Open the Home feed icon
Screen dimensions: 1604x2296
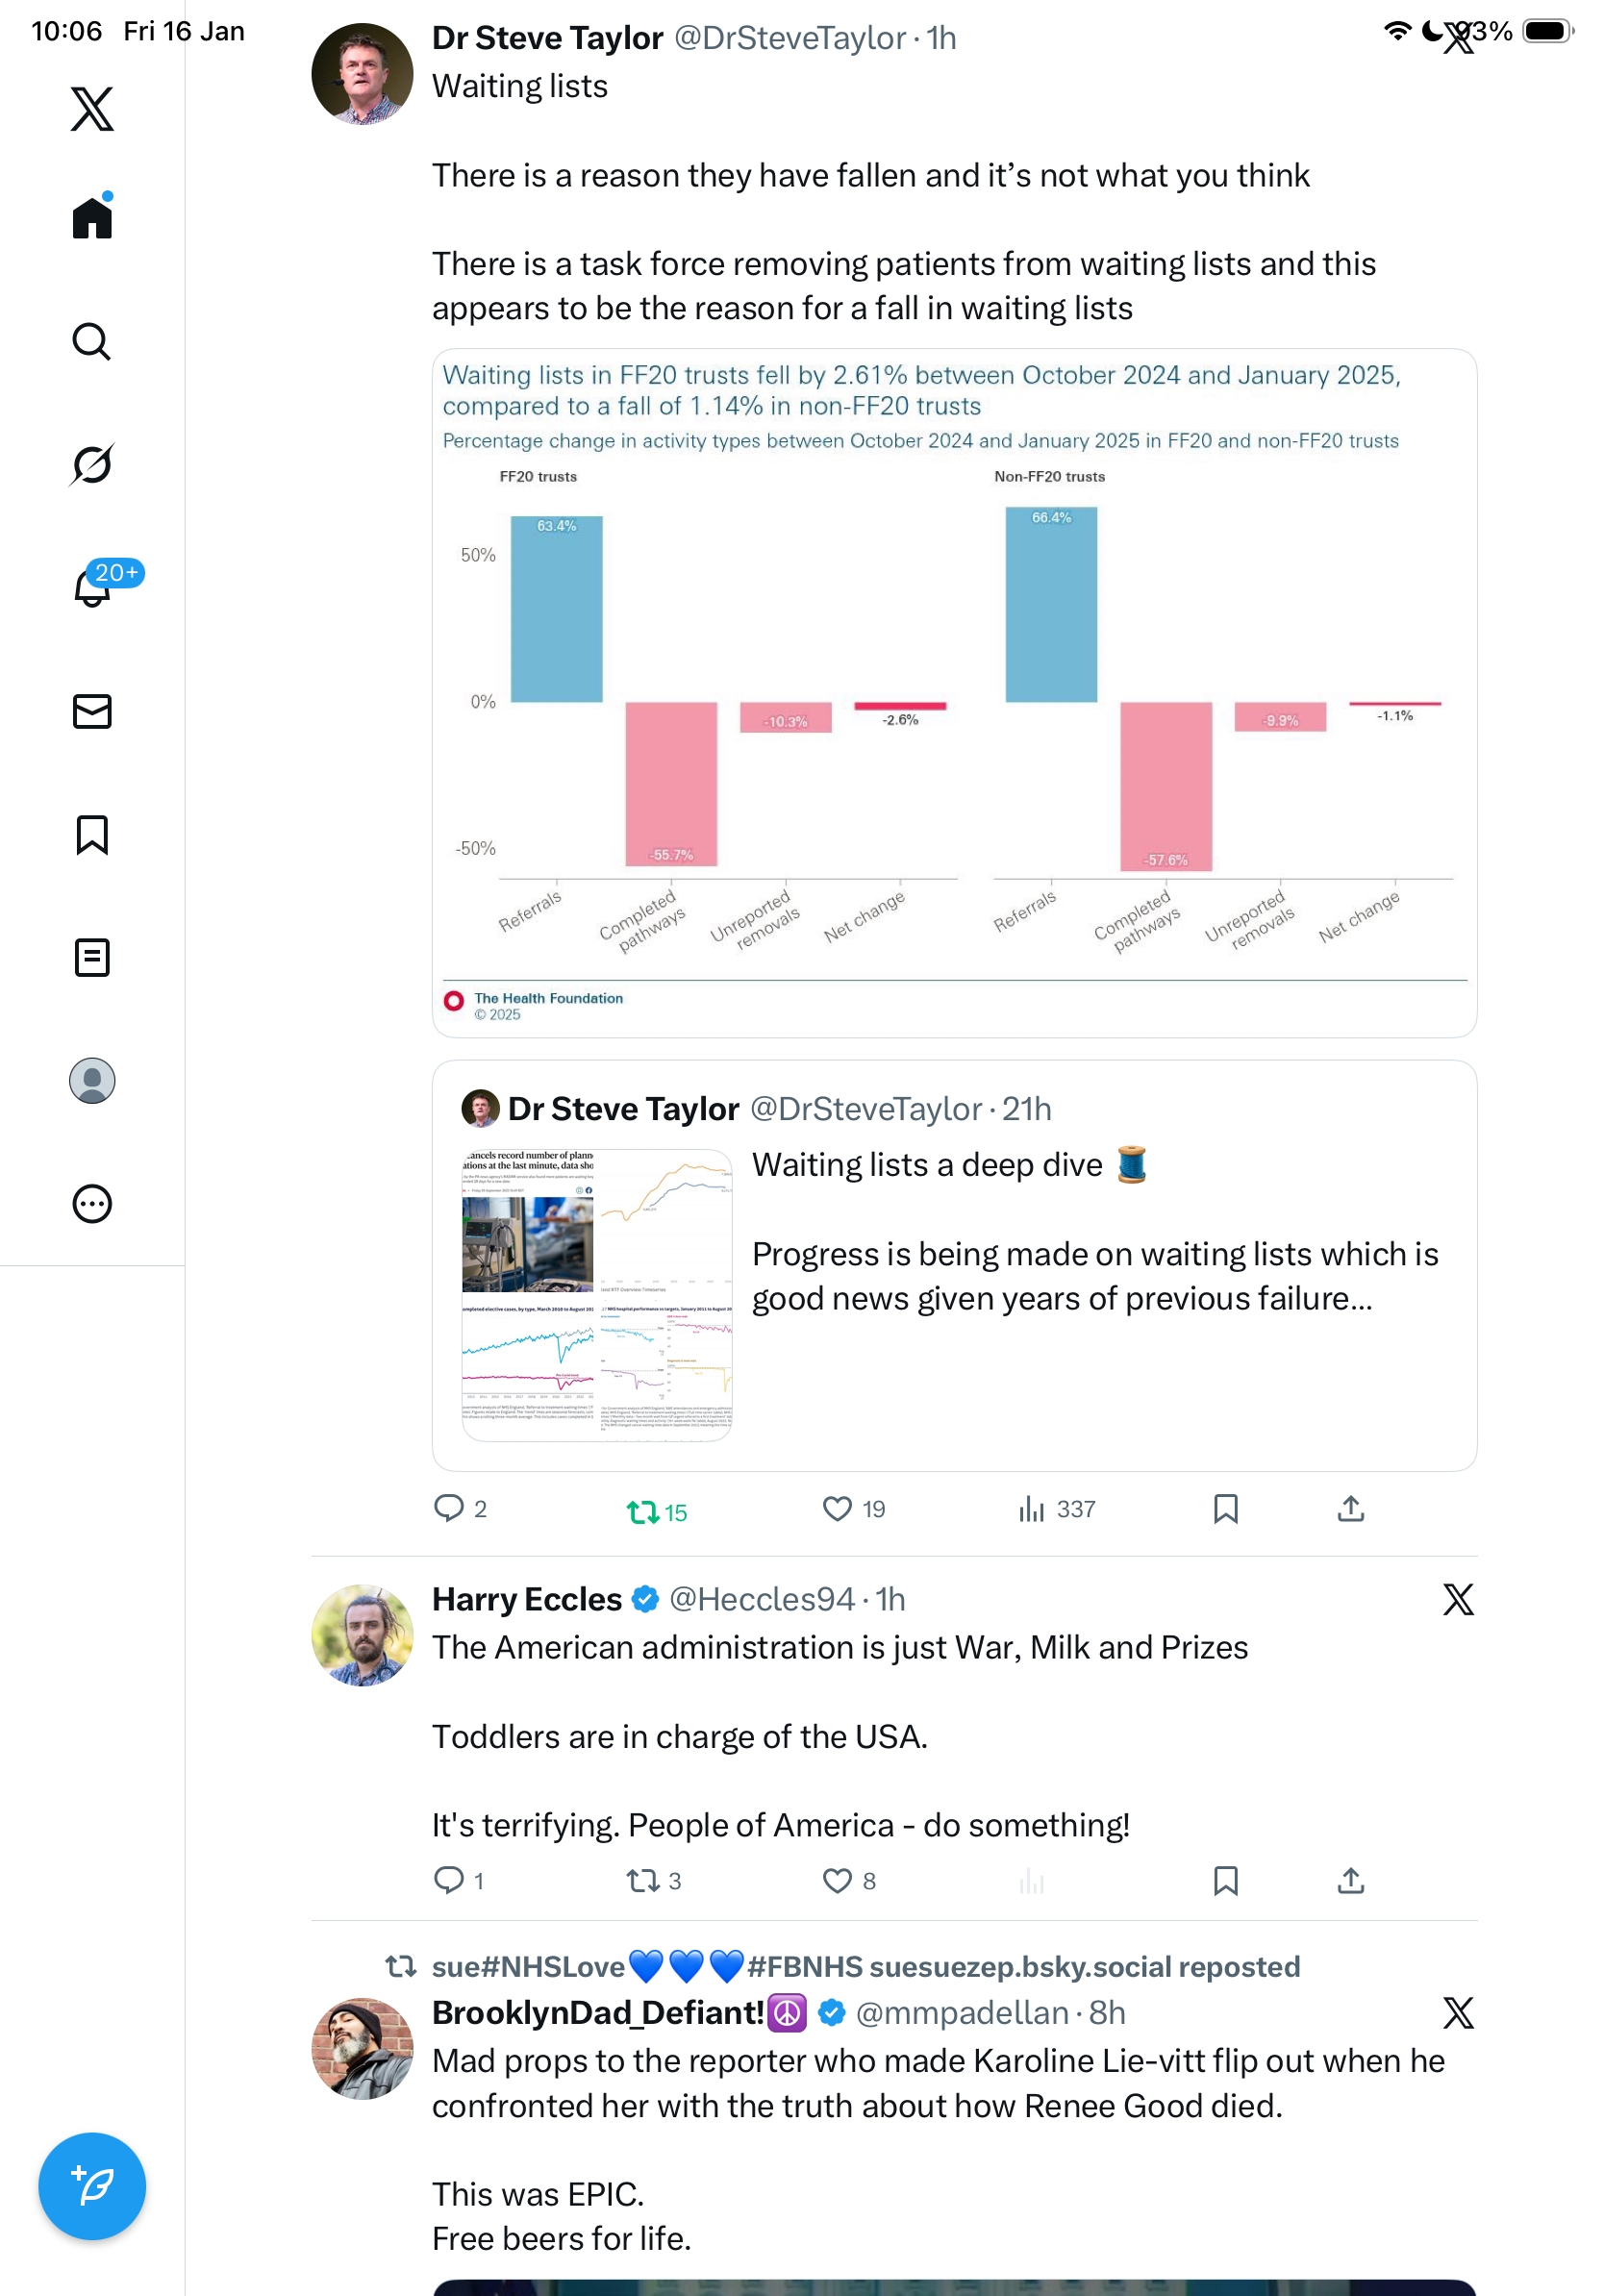point(92,218)
